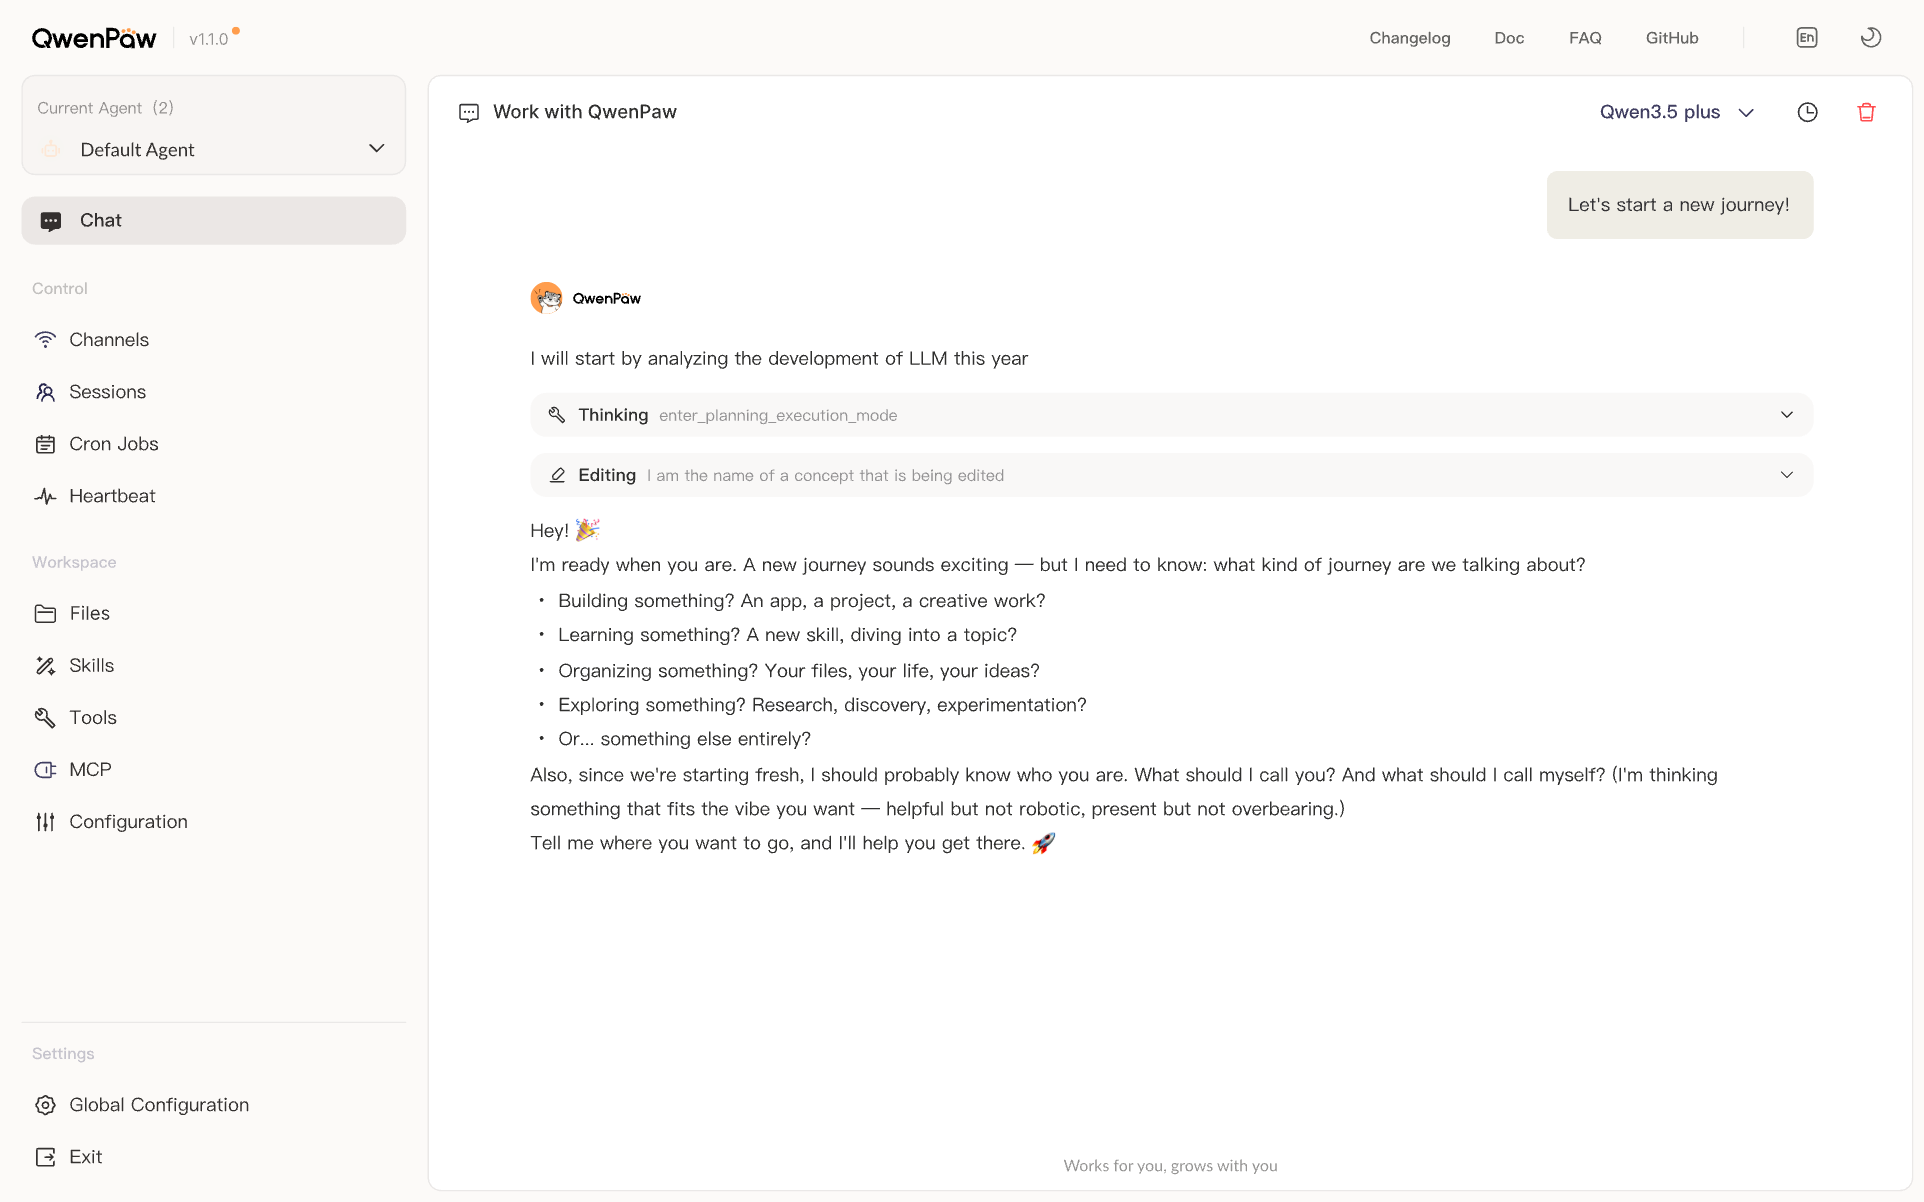This screenshot has height=1202, width=1924.
Task: Open Heartbeat page
Action: point(112,496)
